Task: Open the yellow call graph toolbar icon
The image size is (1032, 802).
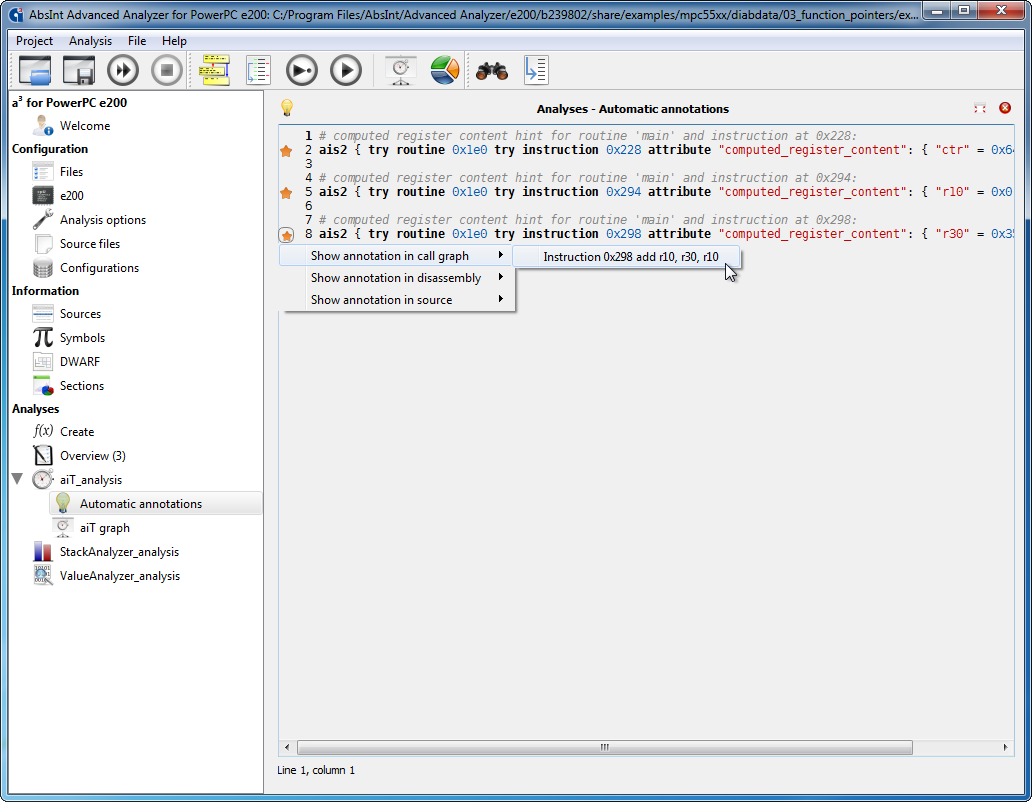Action: (215, 70)
